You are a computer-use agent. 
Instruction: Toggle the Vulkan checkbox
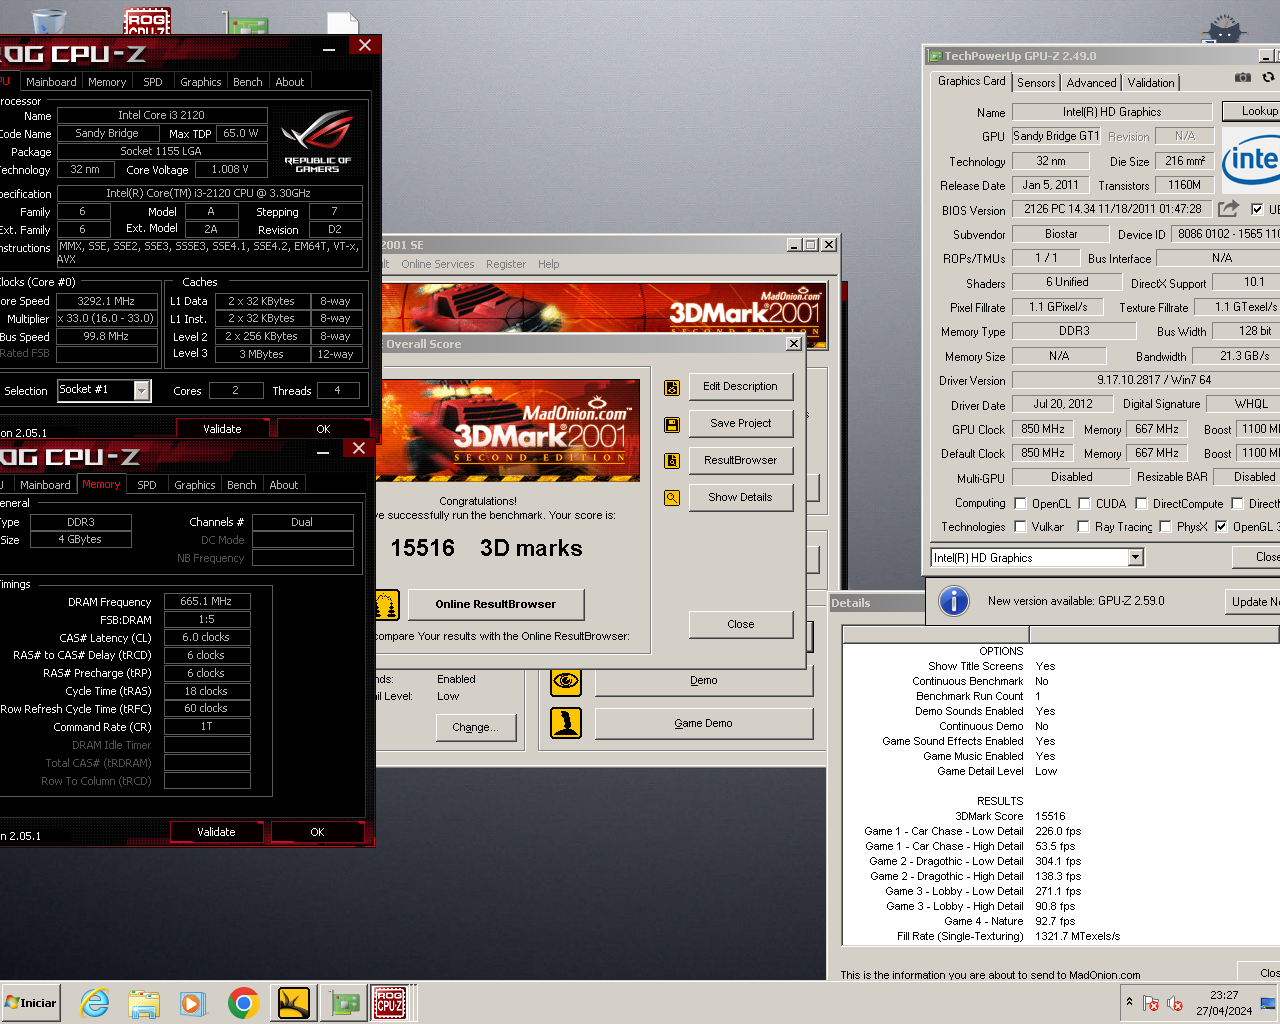pos(1020,527)
